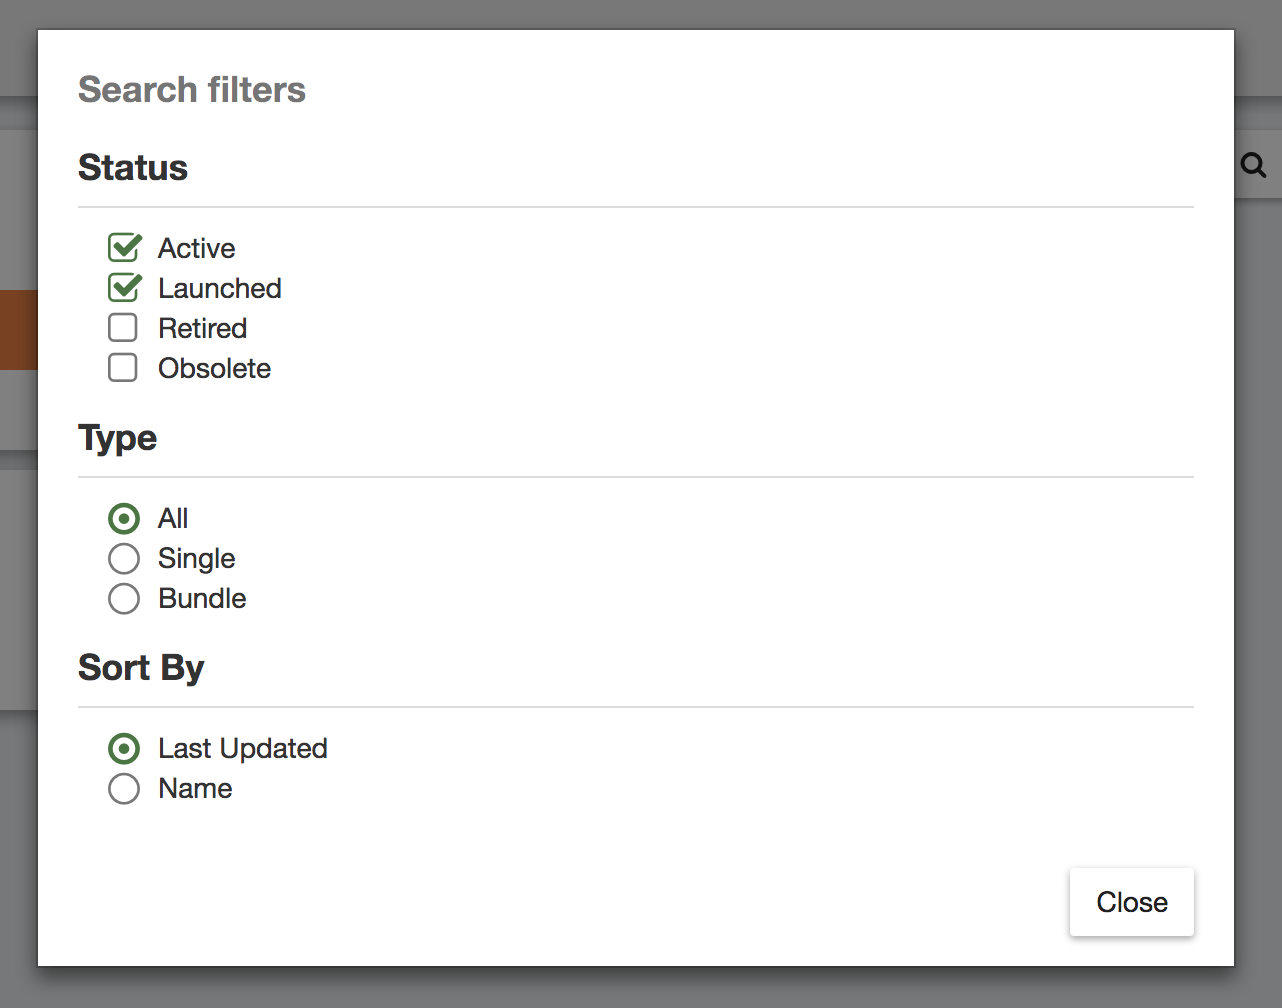The image size is (1282, 1008).
Task: Select Last Updated sort radio button
Action: (x=124, y=748)
